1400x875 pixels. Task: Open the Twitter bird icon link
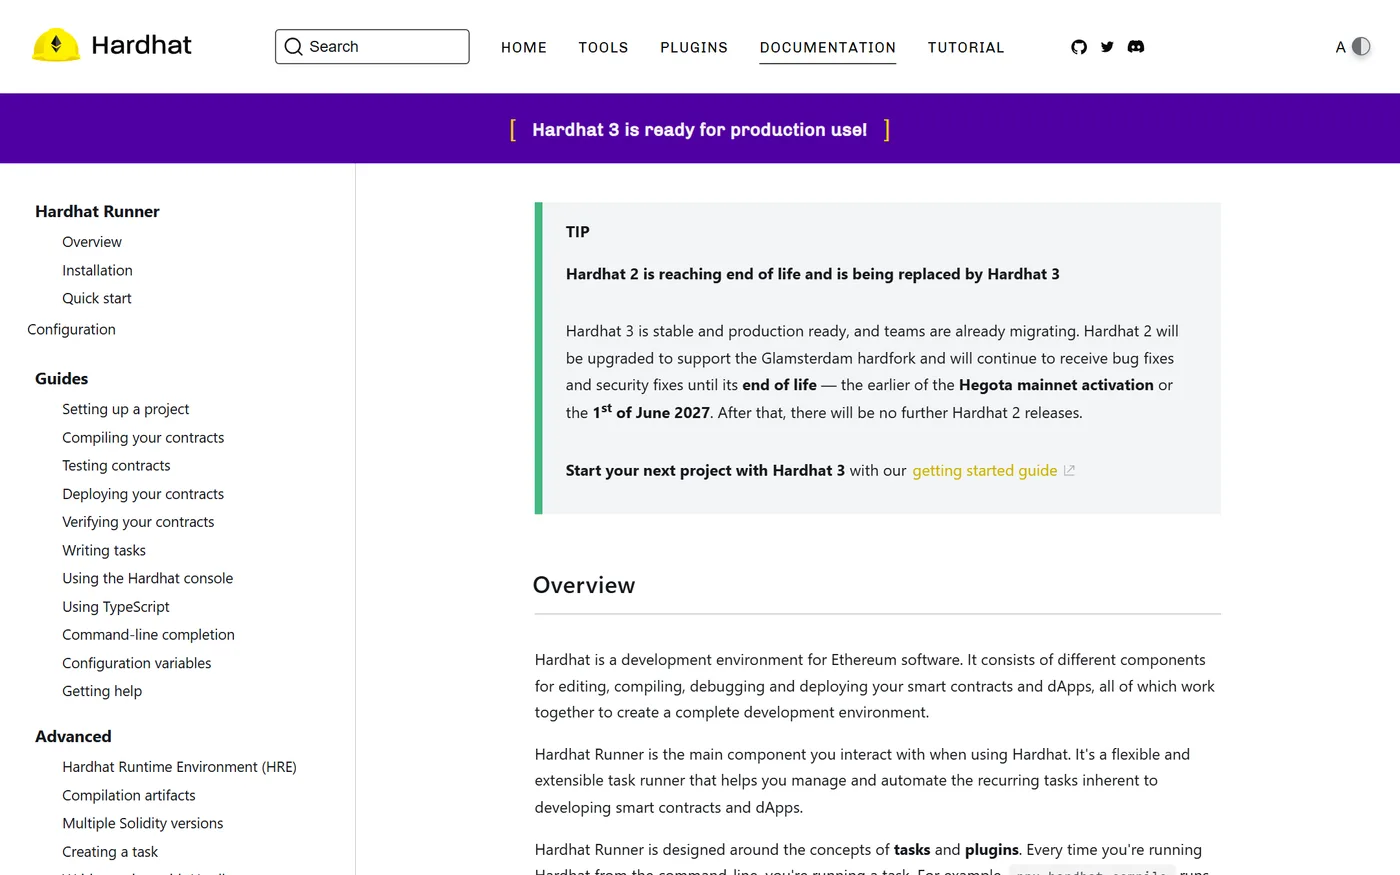[1107, 47]
